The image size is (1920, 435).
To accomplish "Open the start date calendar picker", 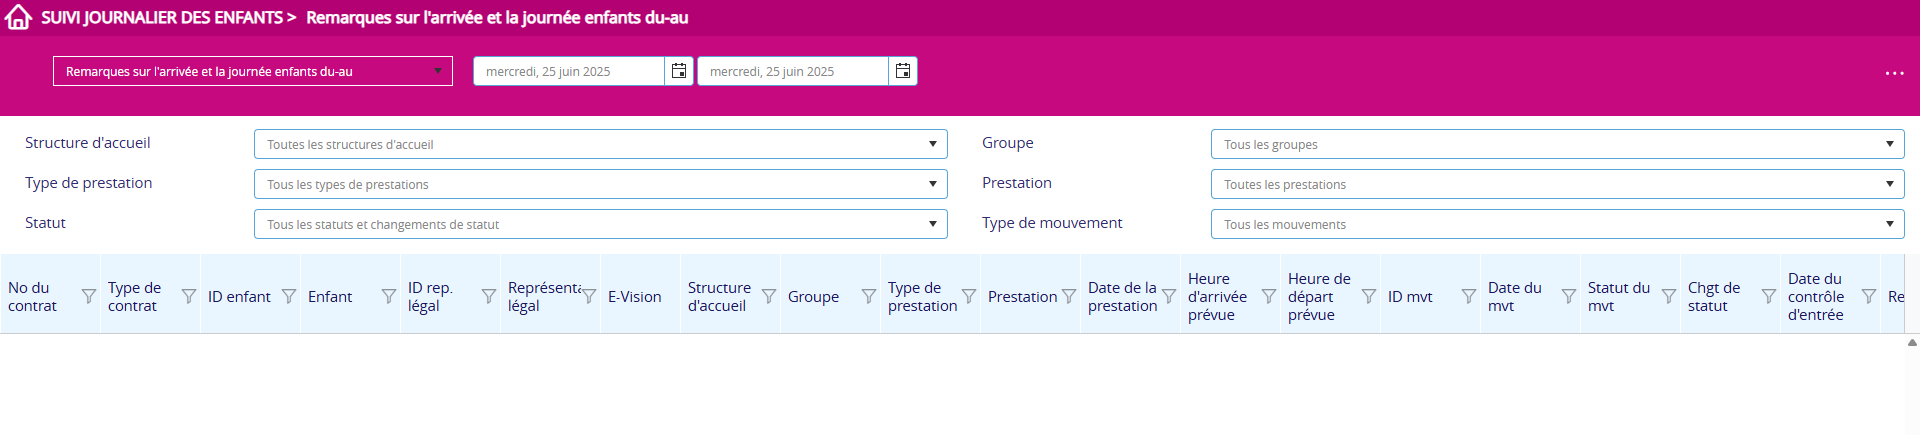I will 679,71.
